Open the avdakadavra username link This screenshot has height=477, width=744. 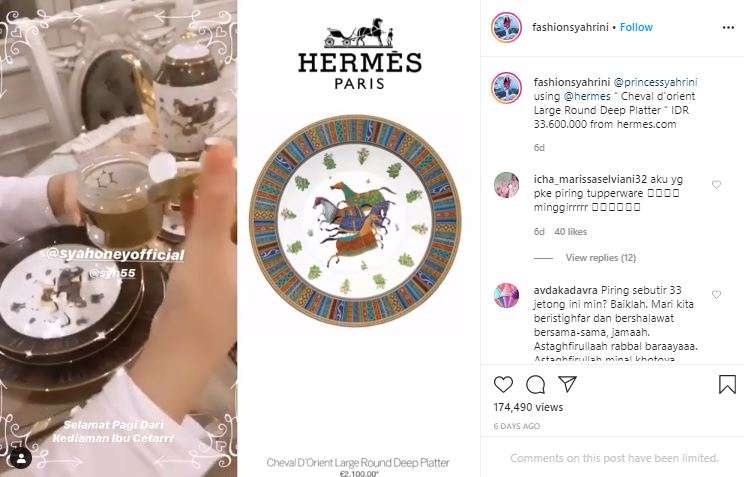566,290
